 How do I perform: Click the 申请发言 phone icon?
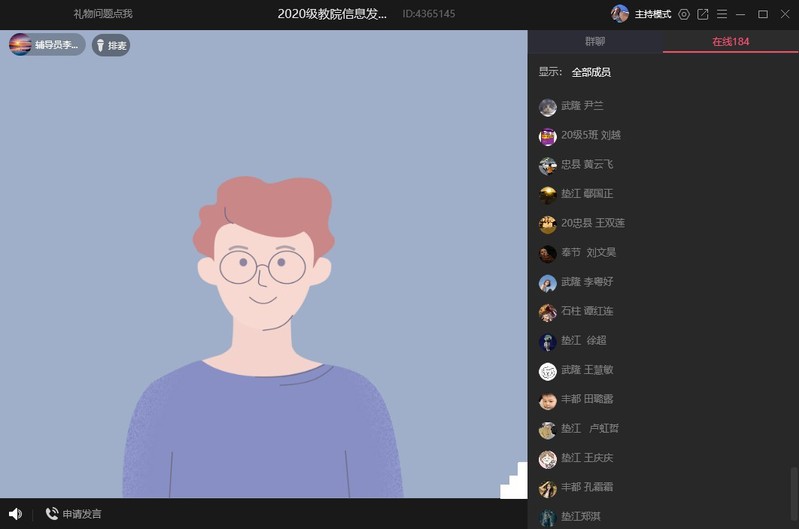[52, 514]
